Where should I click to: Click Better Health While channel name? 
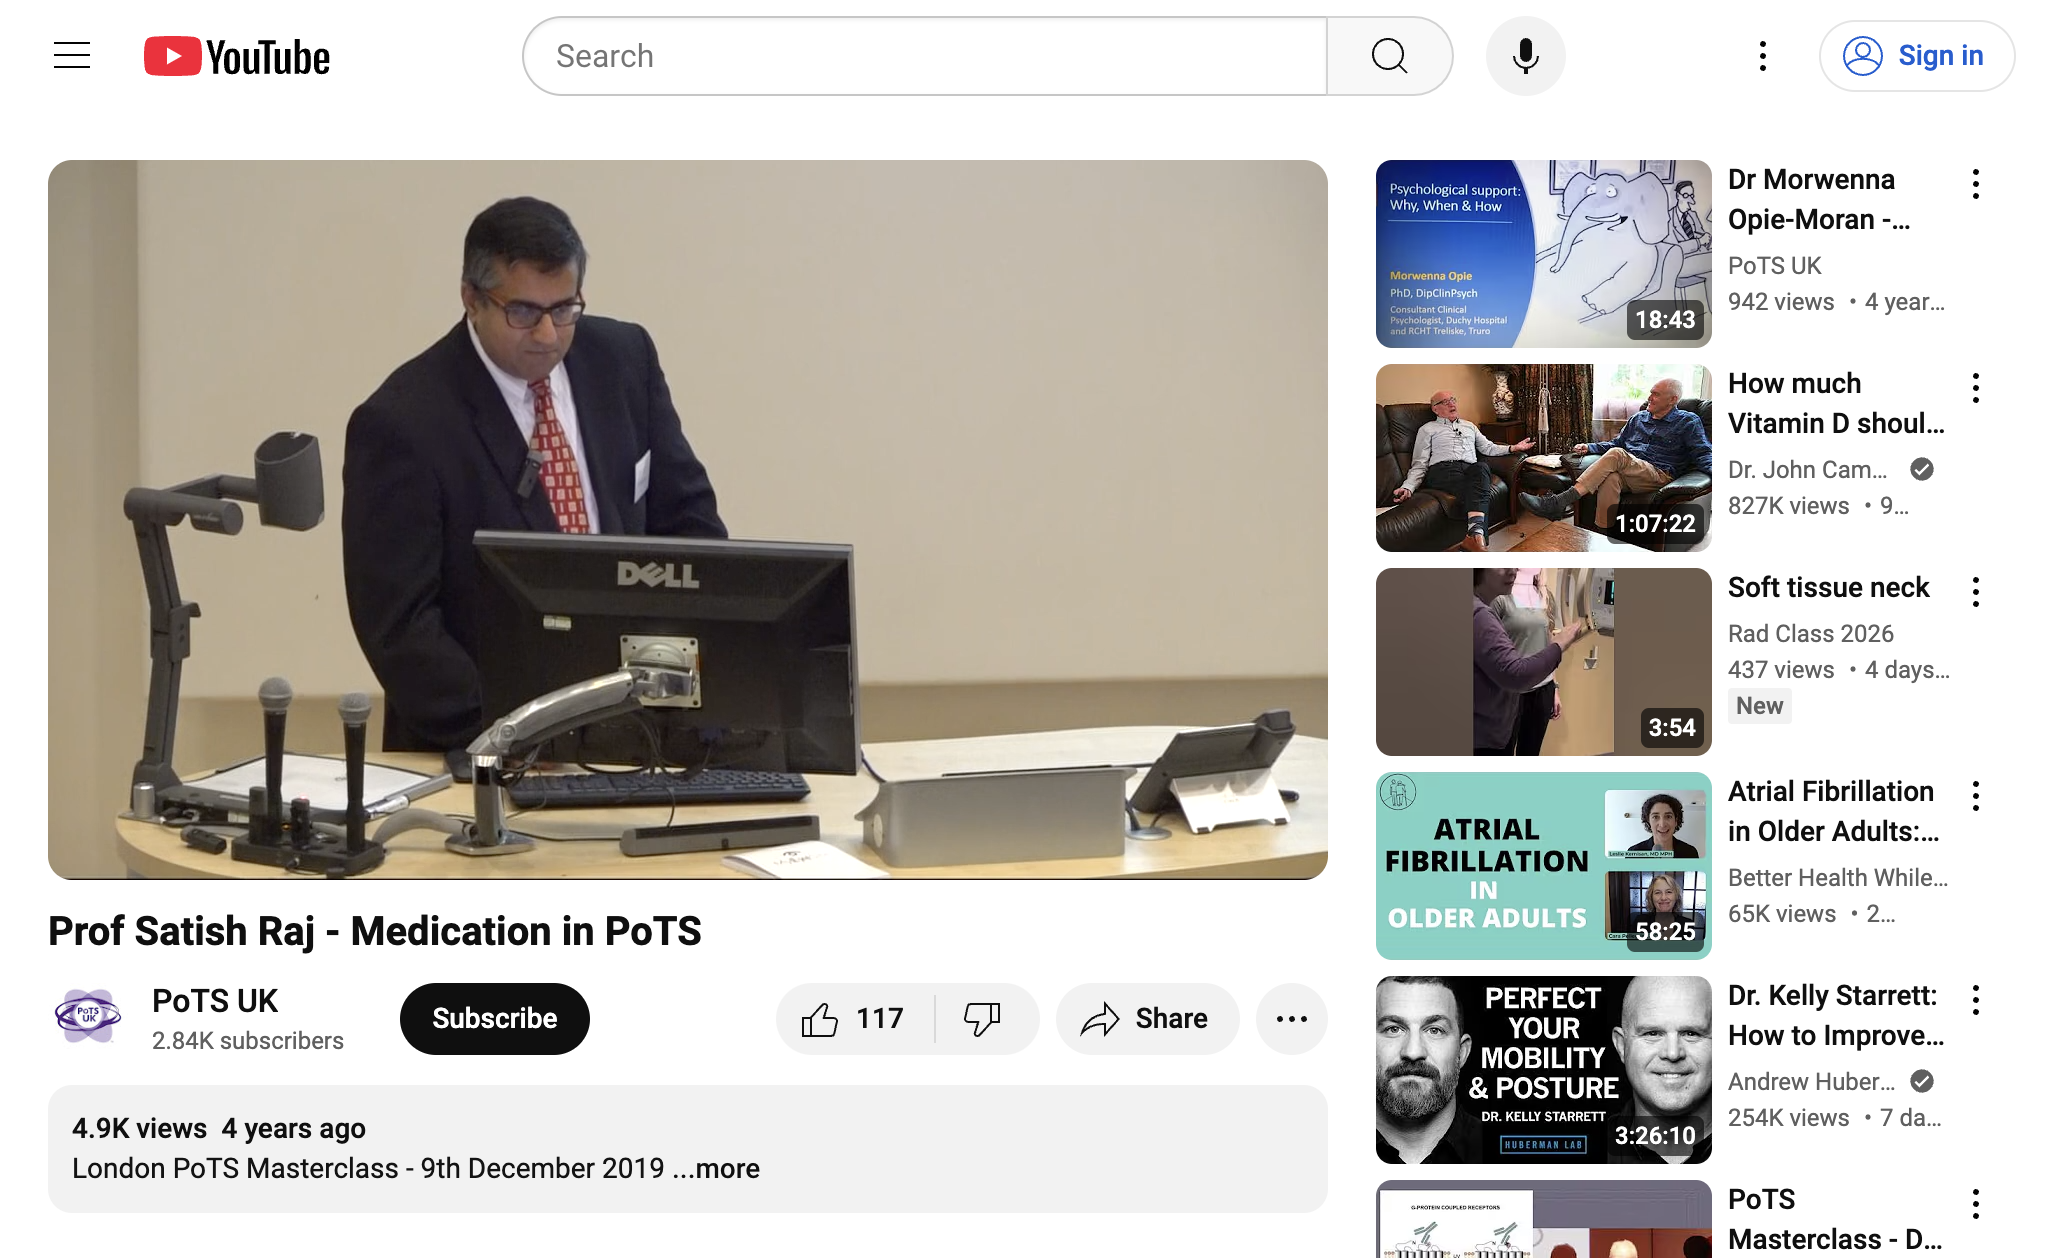1838,877
